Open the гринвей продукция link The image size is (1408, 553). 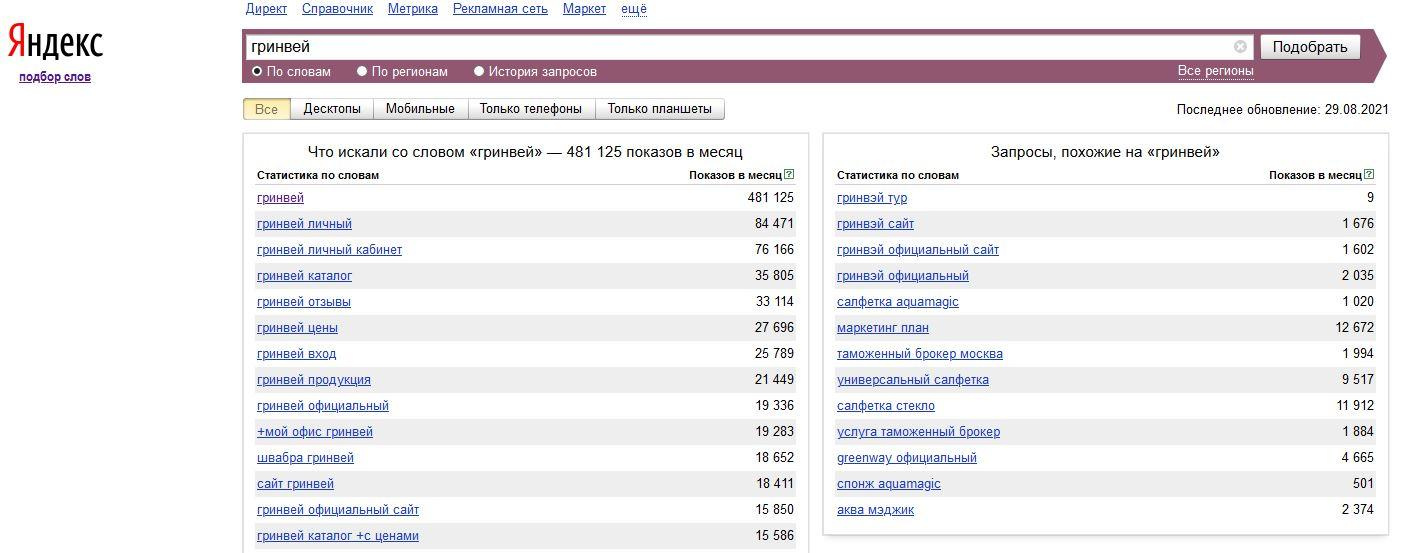pyautogui.click(x=314, y=380)
